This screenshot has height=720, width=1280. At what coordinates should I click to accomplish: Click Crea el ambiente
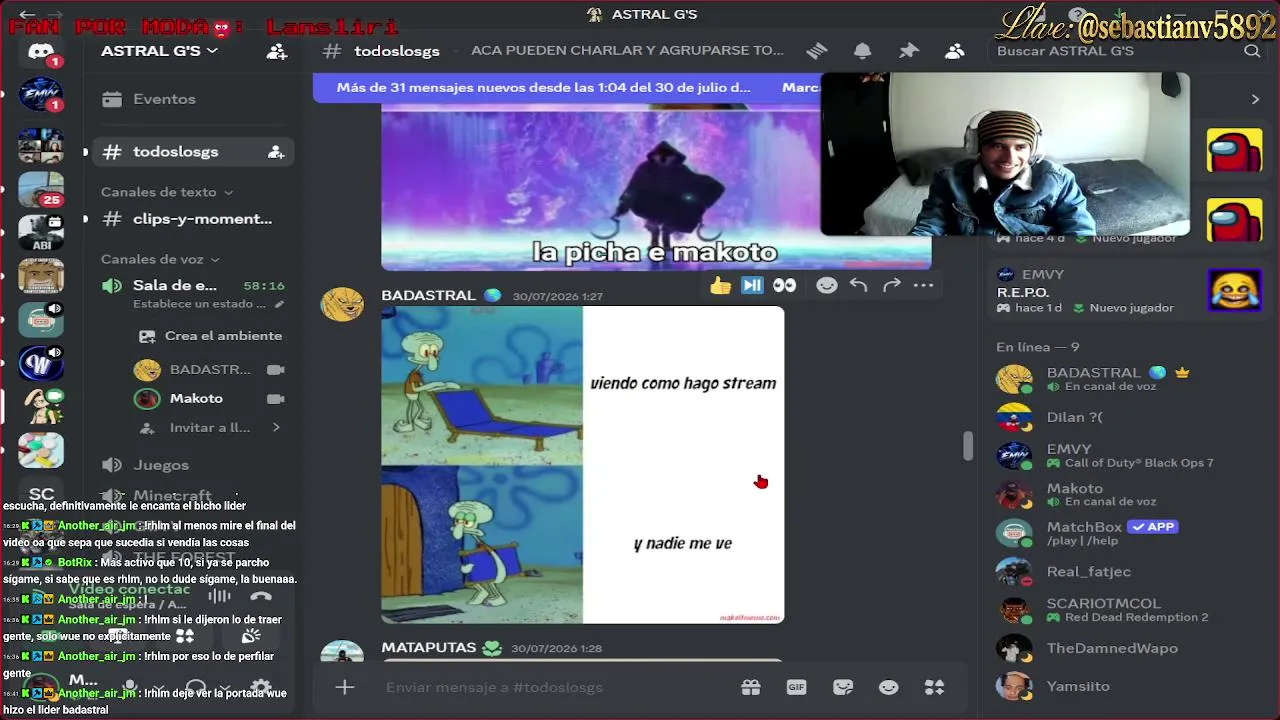coord(210,336)
